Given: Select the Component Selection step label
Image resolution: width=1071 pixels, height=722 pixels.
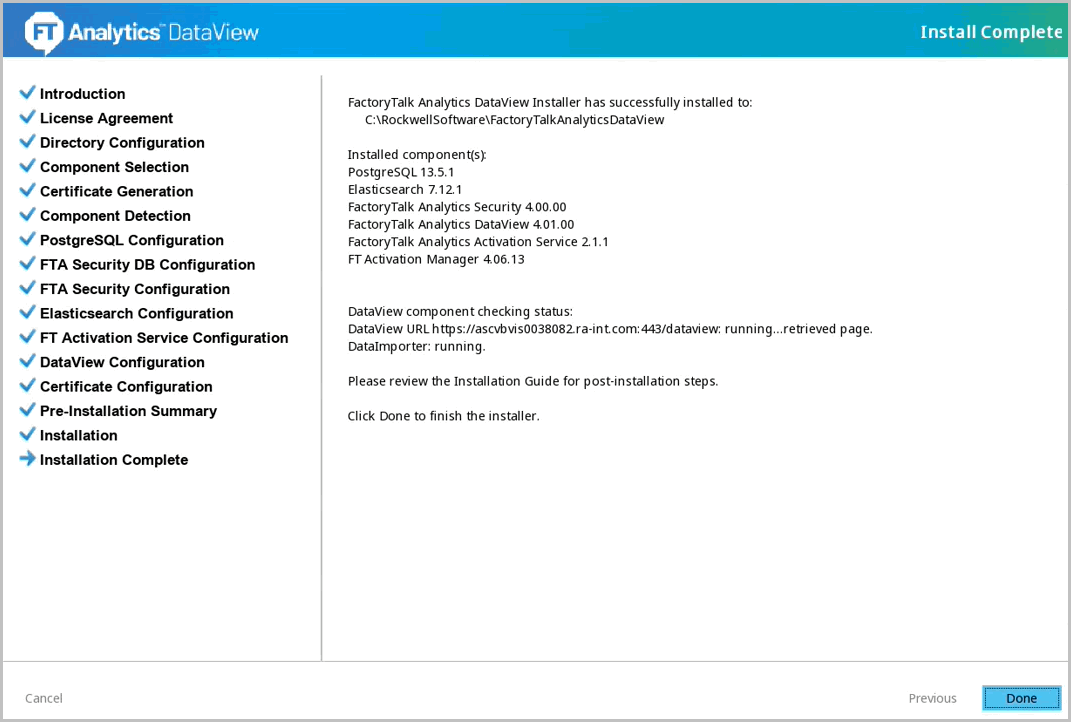Looking at the screenshot, I should pos(114,167).
